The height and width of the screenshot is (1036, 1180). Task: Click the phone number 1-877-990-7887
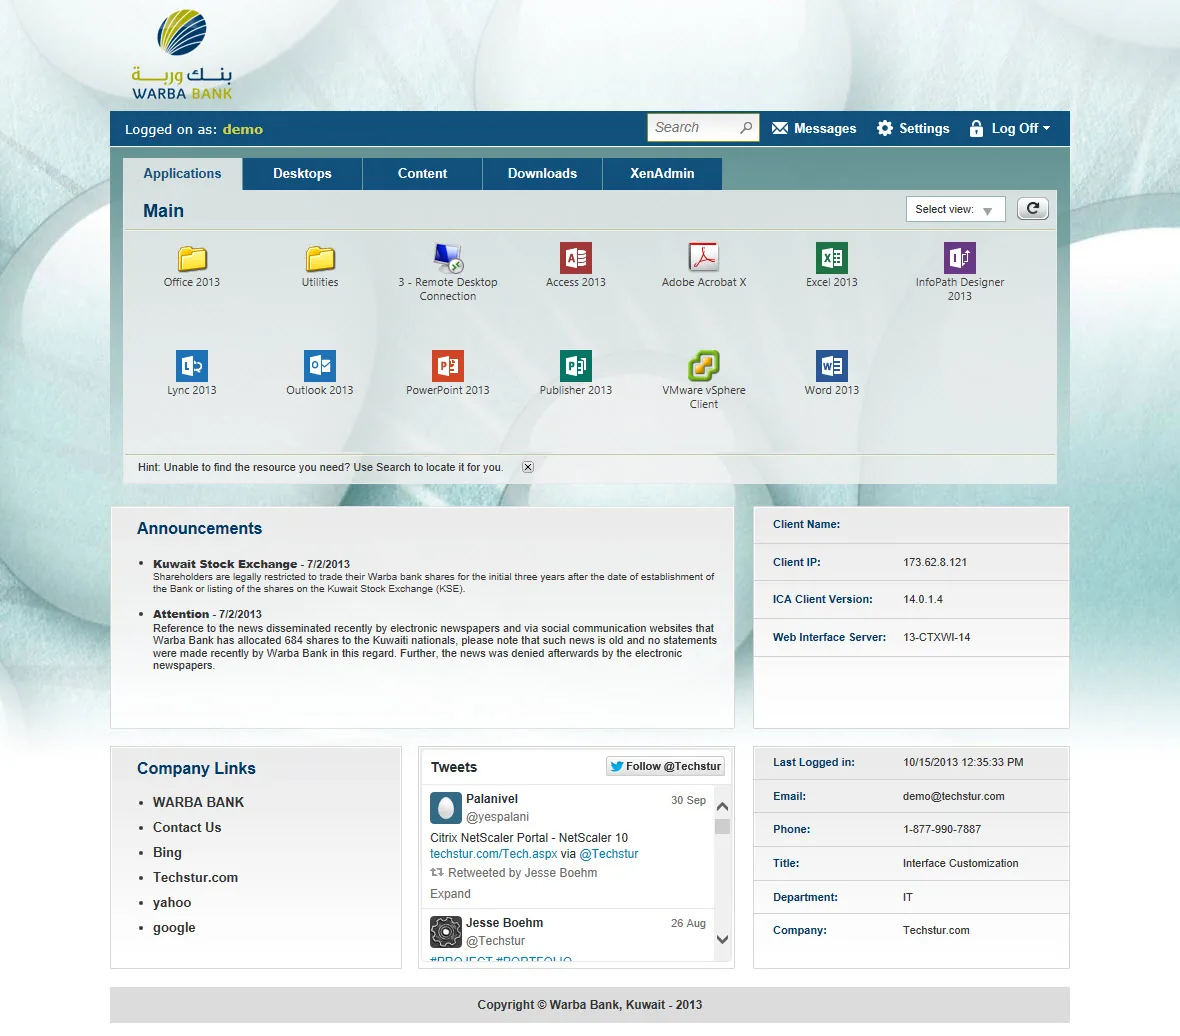click(942, 829)
